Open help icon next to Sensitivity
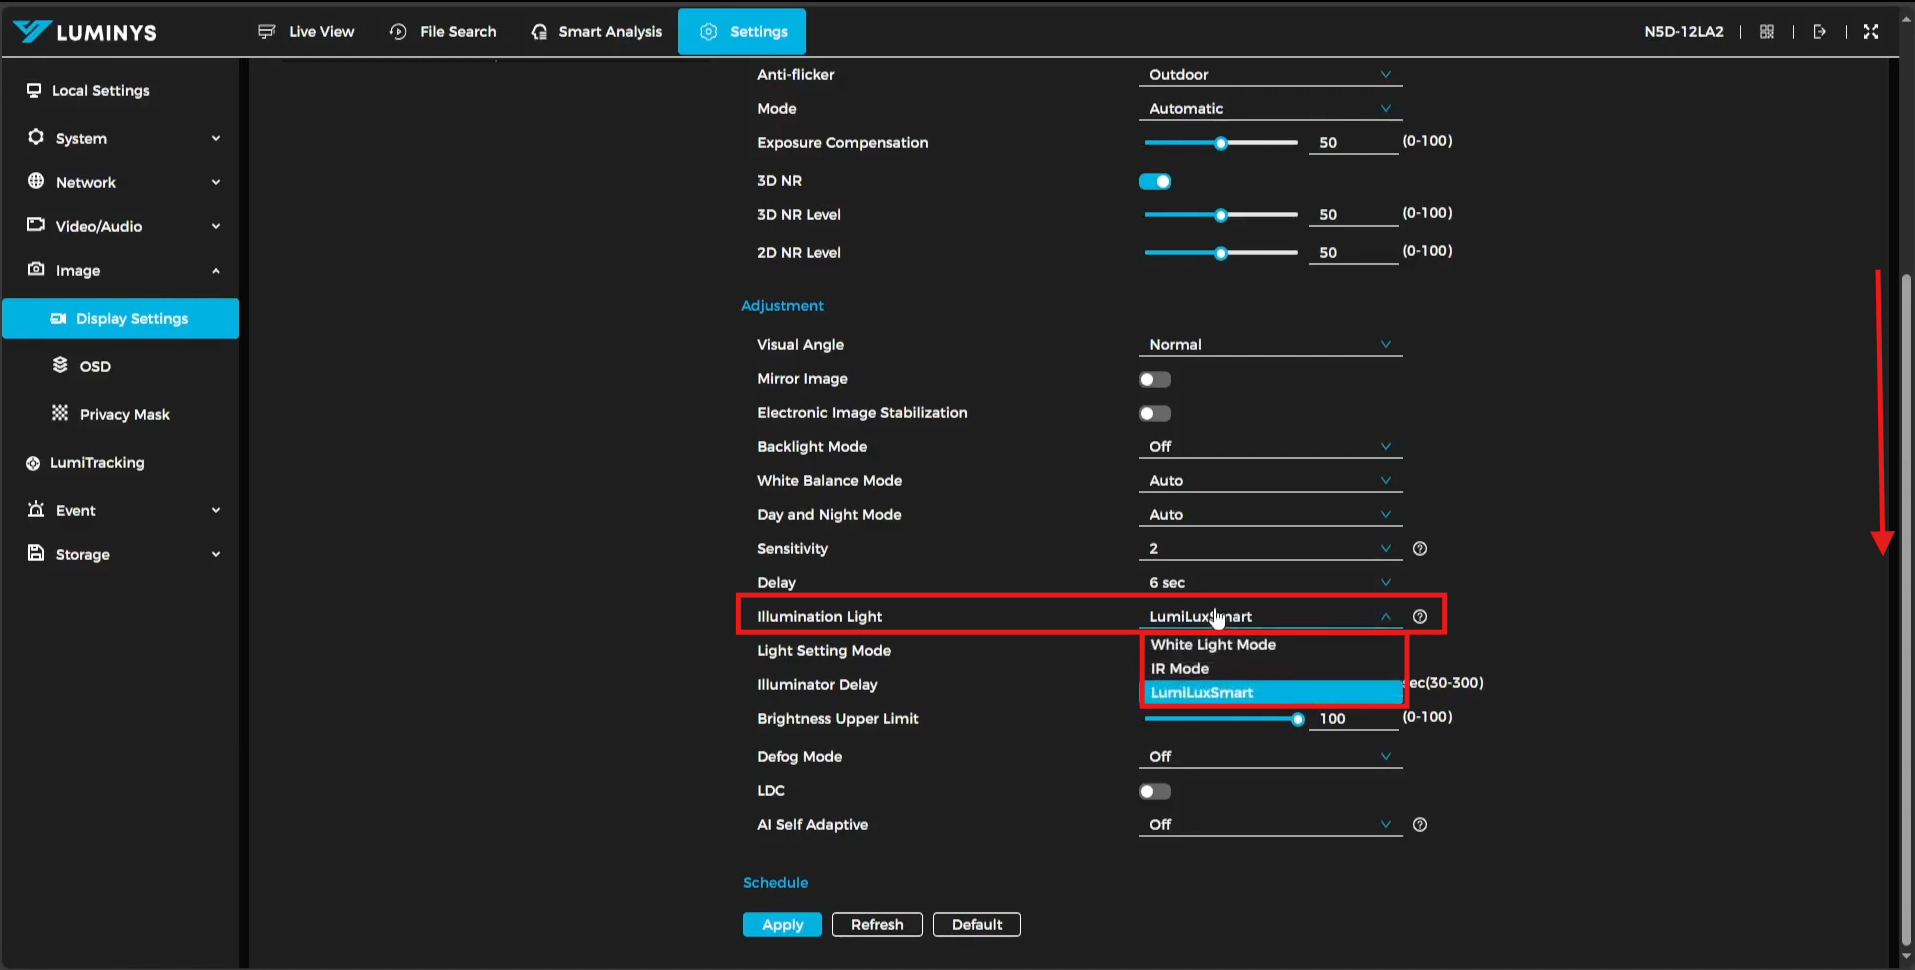This screenshot has height=970, width=1915. [1419, 549]
